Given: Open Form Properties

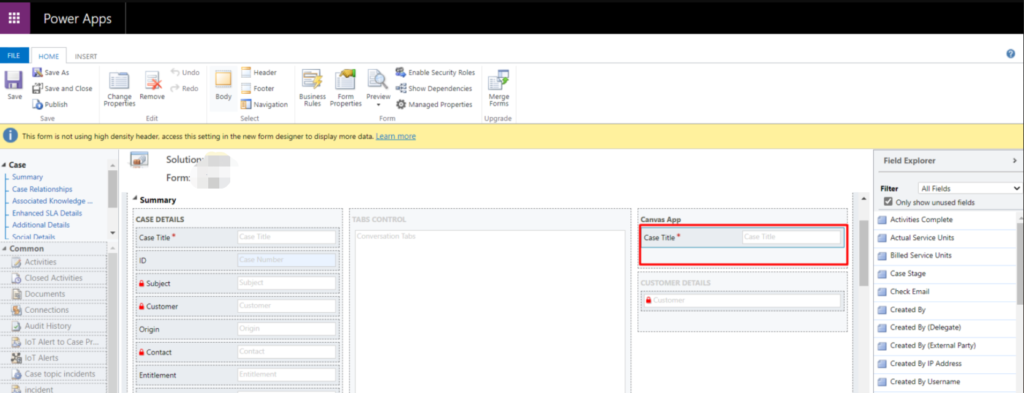Looking at the screenshot, I should pyautogui.click(x=345, y=88).
